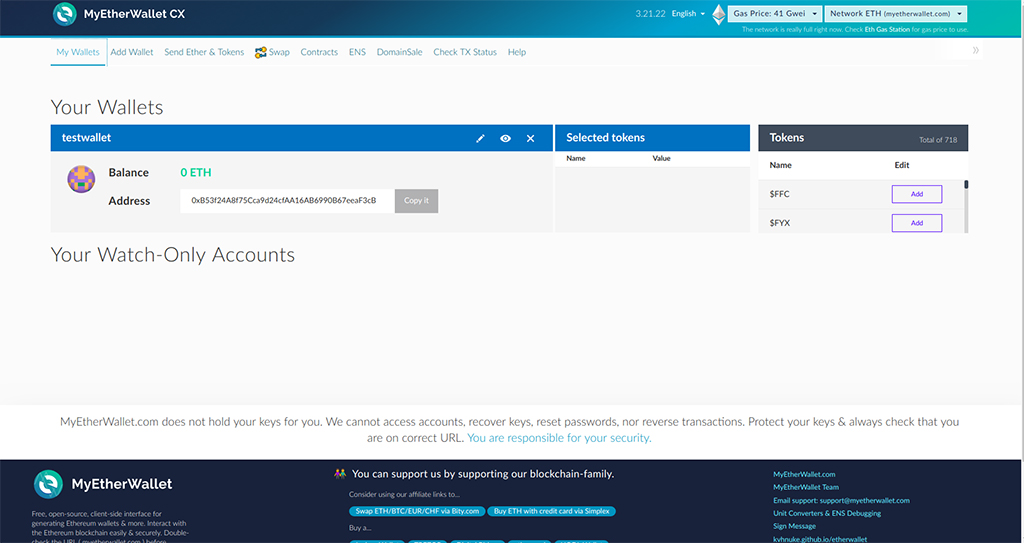1024x543 pixels.
Task: Open the Network ETH dropdown
Action: coord(895,14)
